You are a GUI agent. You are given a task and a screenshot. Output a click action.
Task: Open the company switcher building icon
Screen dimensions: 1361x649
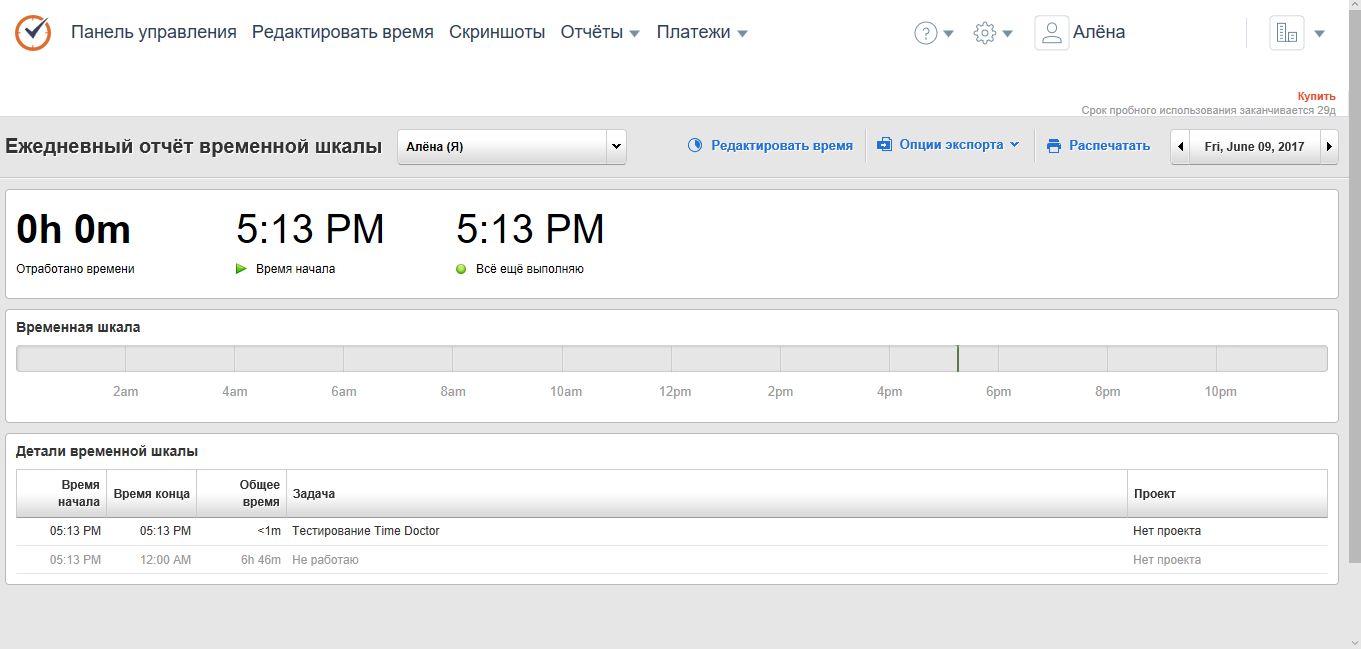(x=1285, y=31)
